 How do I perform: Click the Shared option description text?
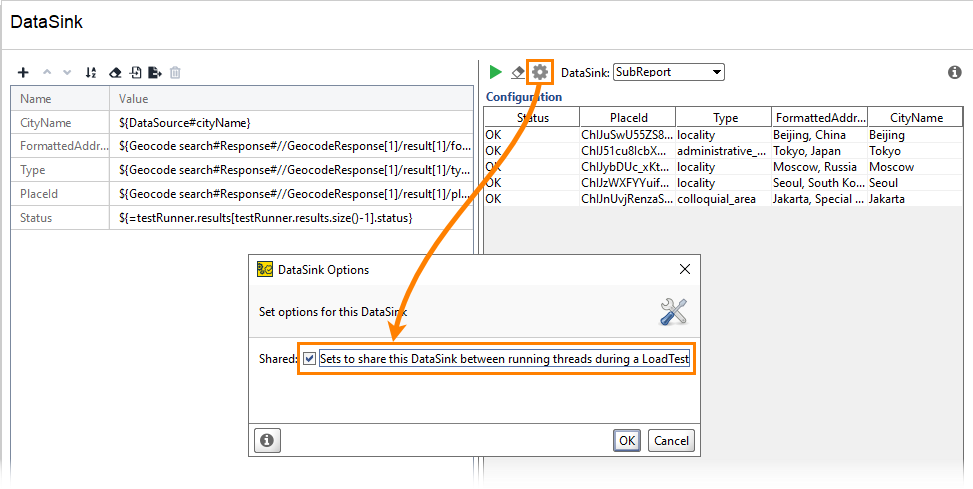click(504, 359)
